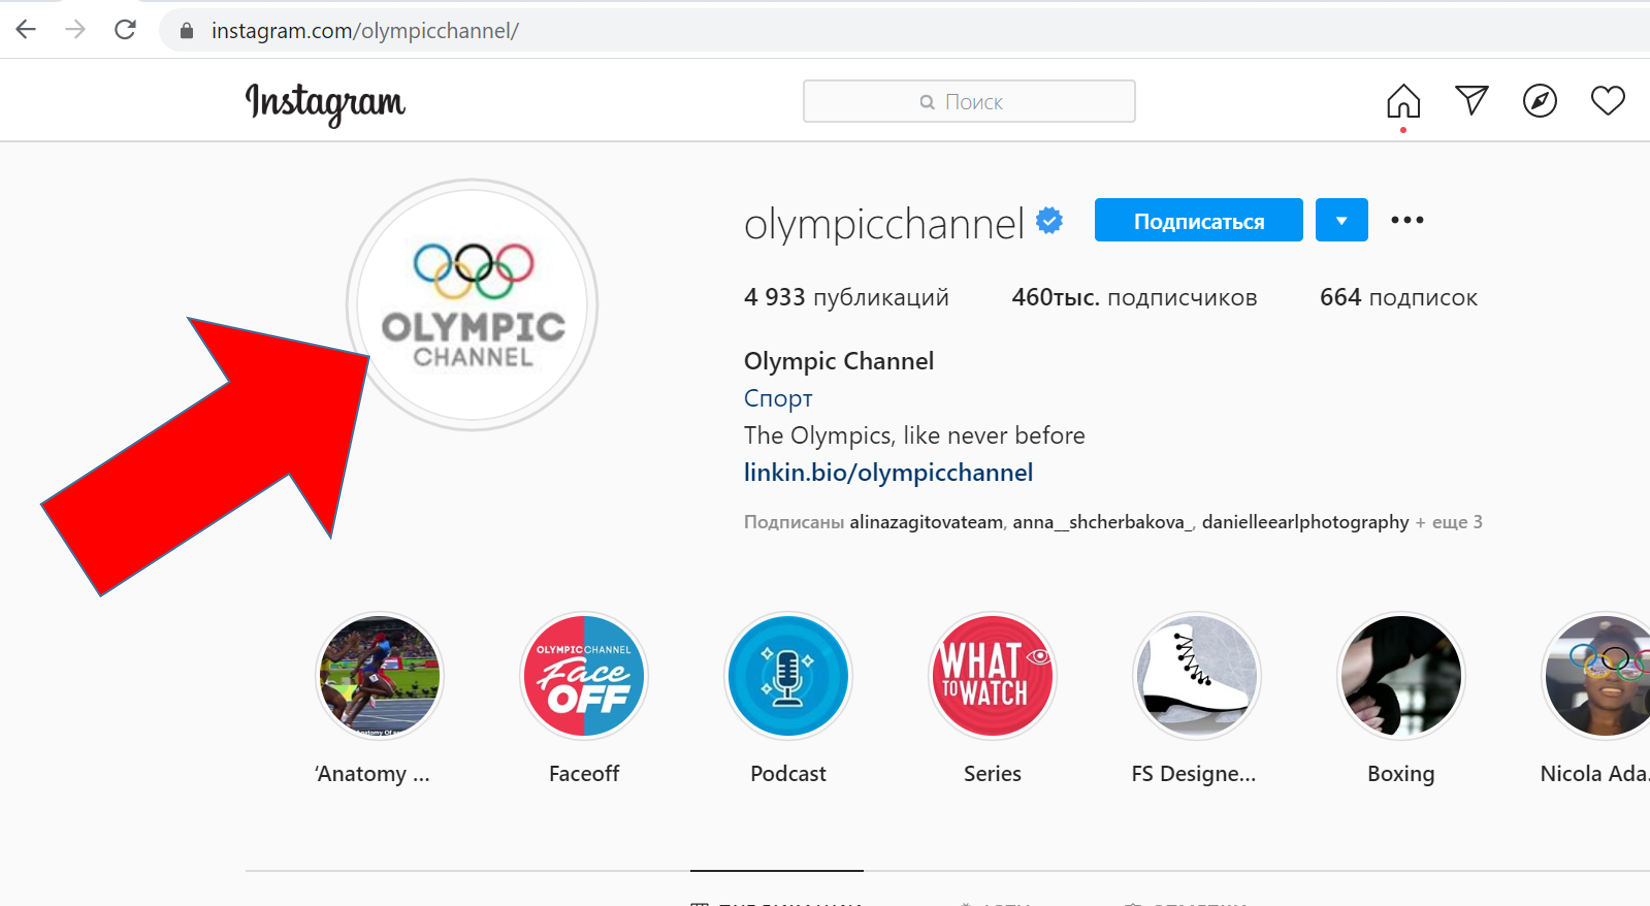This screenshot has width=1650, height=906.
Task: Open the Nicola Ada... story highlight
Action: point(1597,676)
